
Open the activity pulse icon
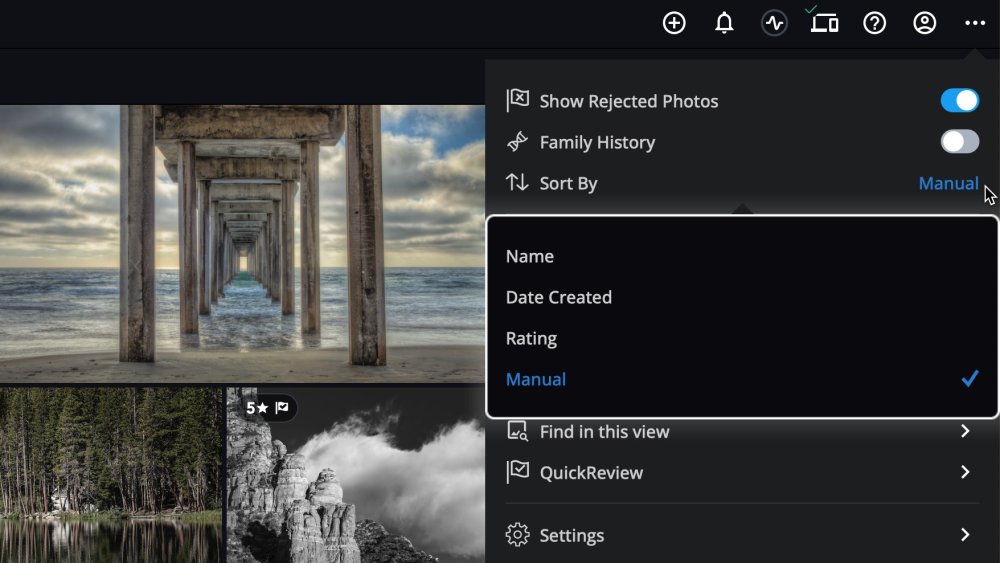[774, 23]
